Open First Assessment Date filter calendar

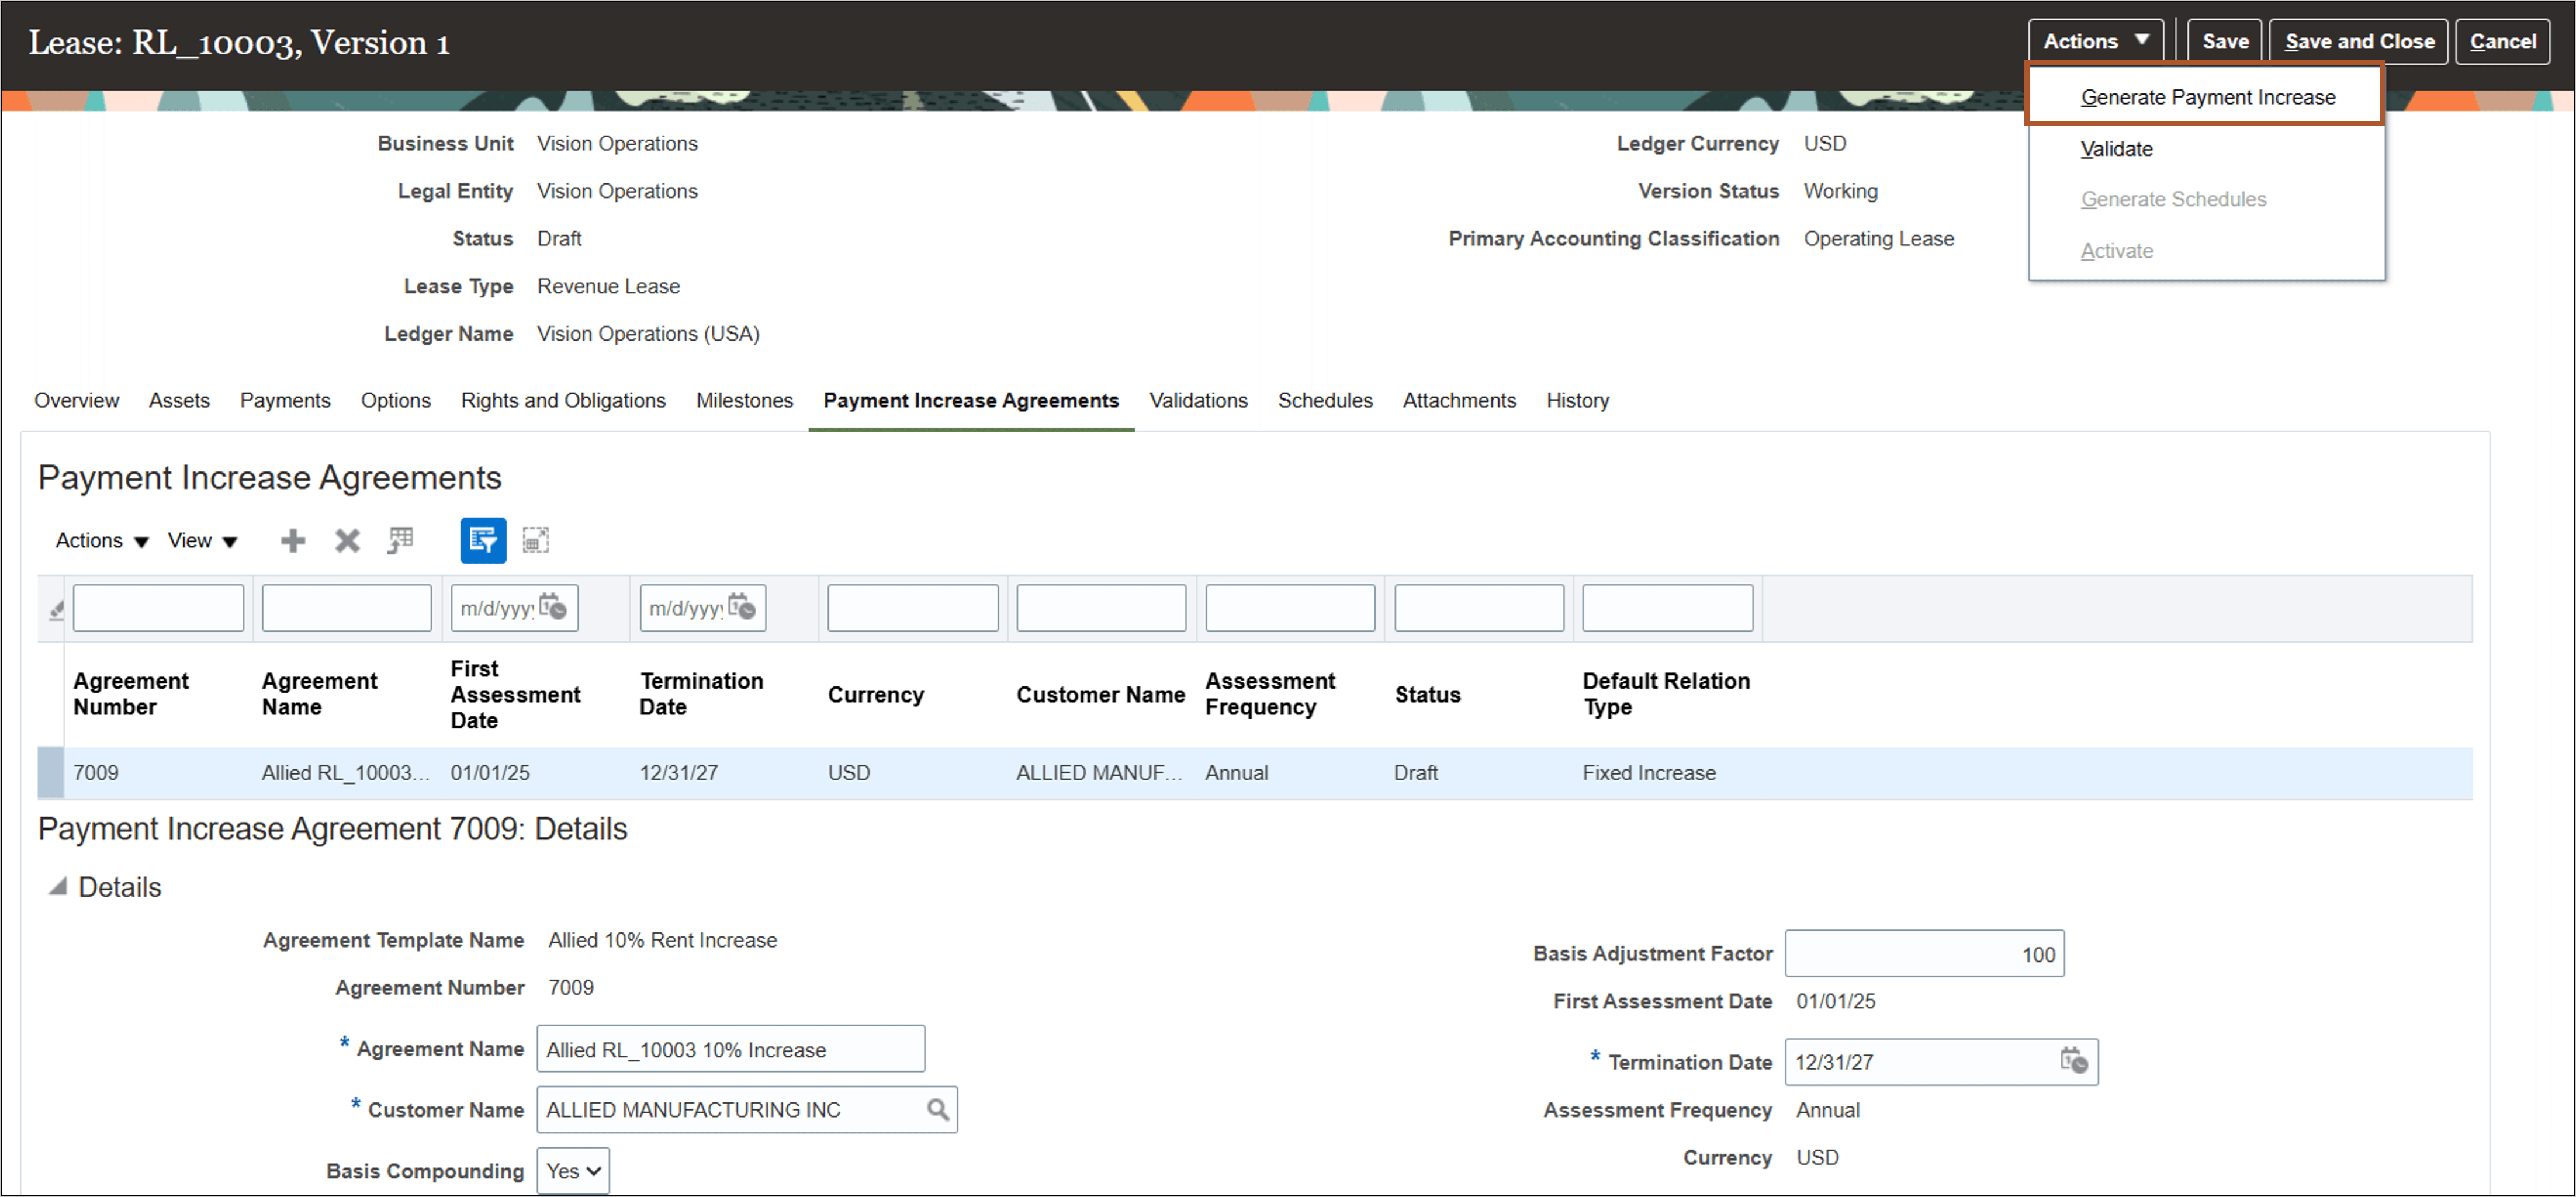coord(553,607)
